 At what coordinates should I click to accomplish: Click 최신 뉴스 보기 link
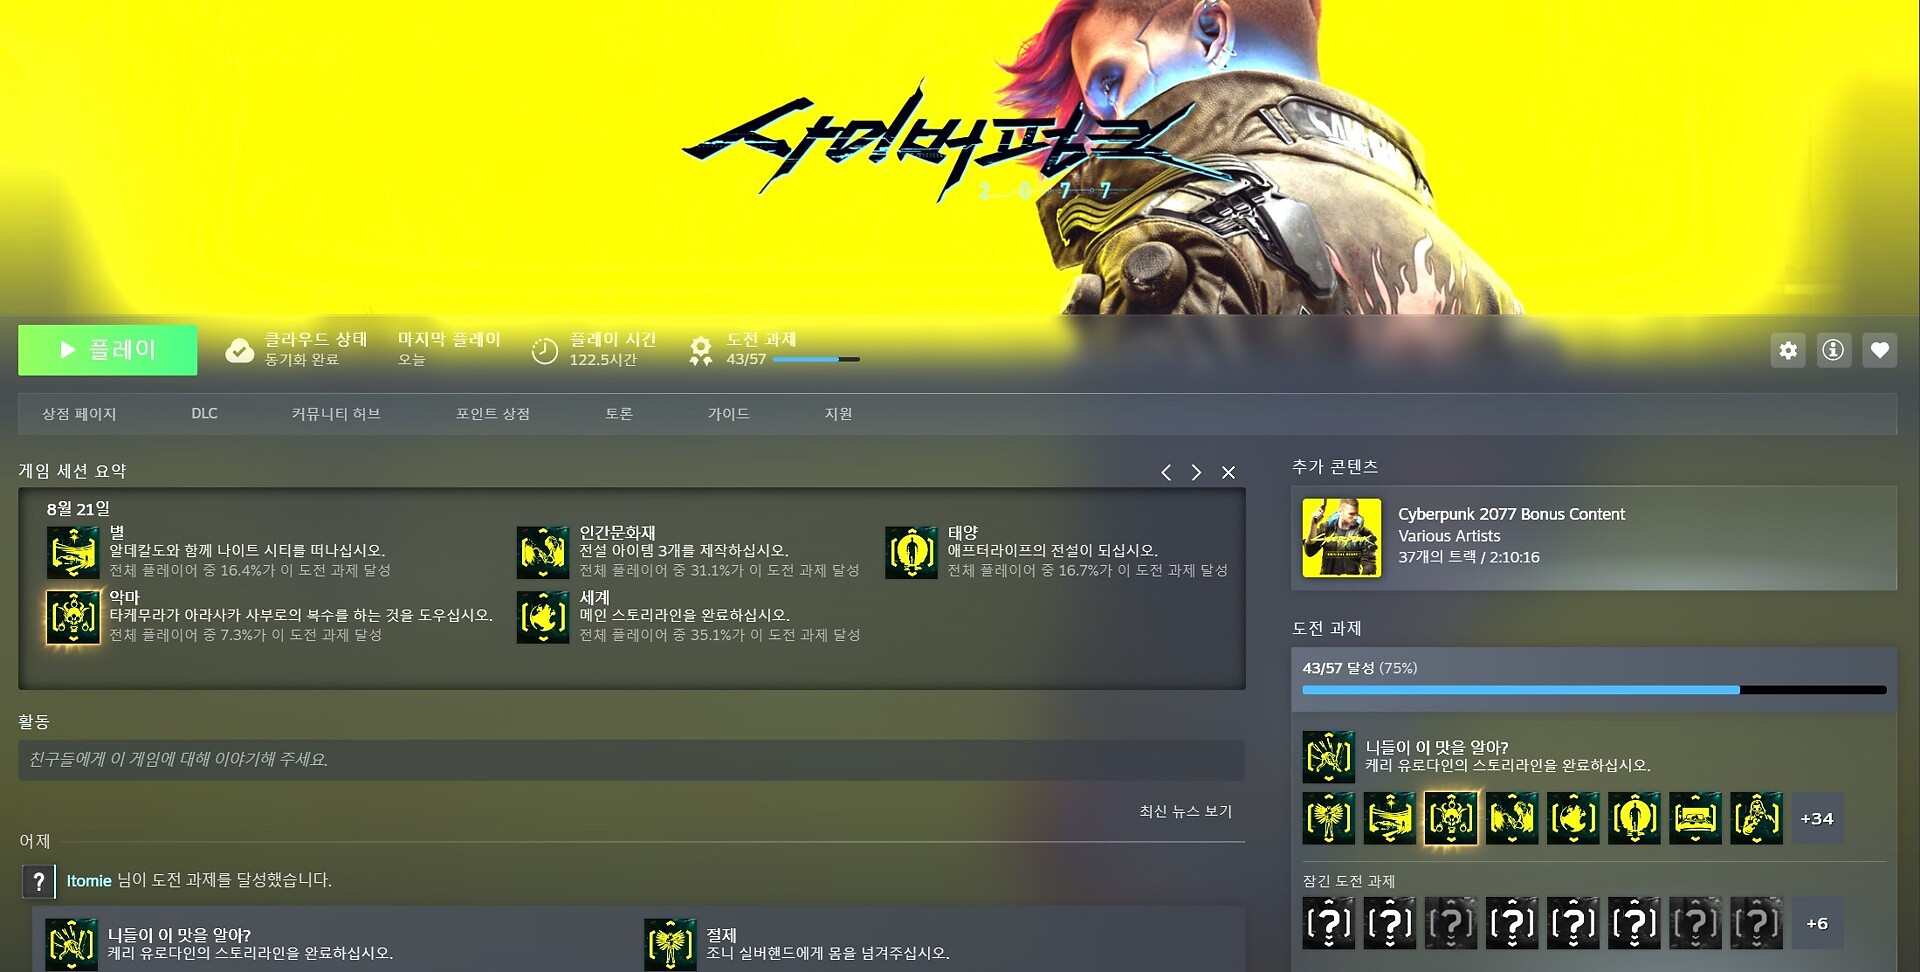[x=1186, y=812]
